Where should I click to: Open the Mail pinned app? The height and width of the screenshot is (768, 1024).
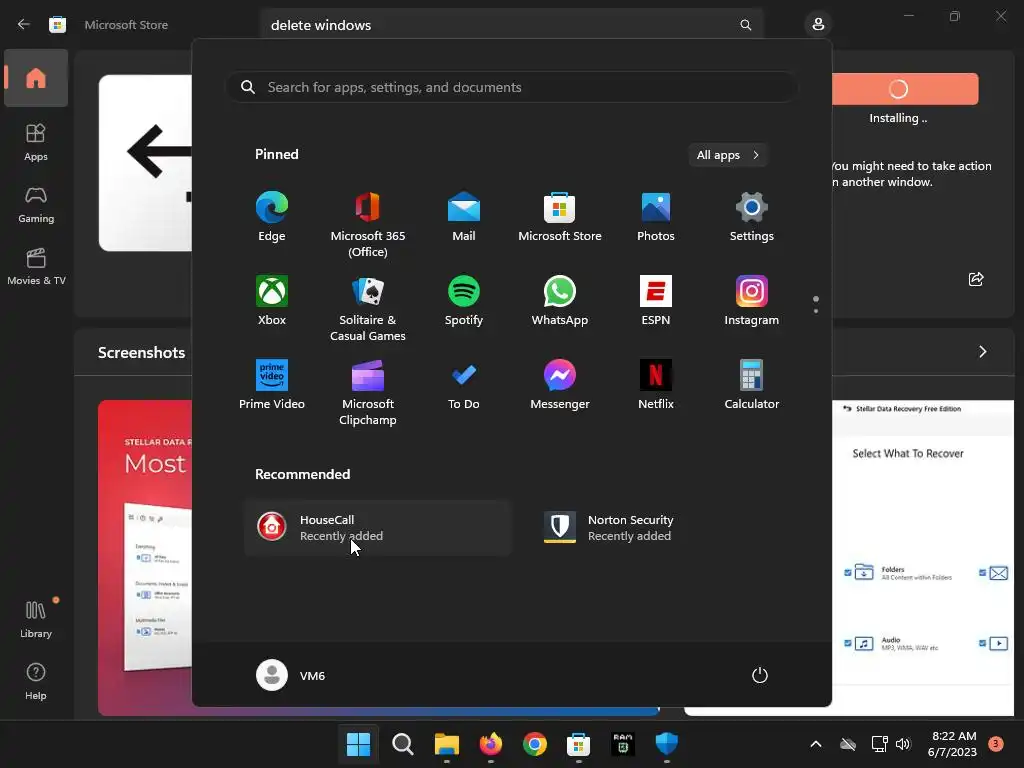point(464,217)
